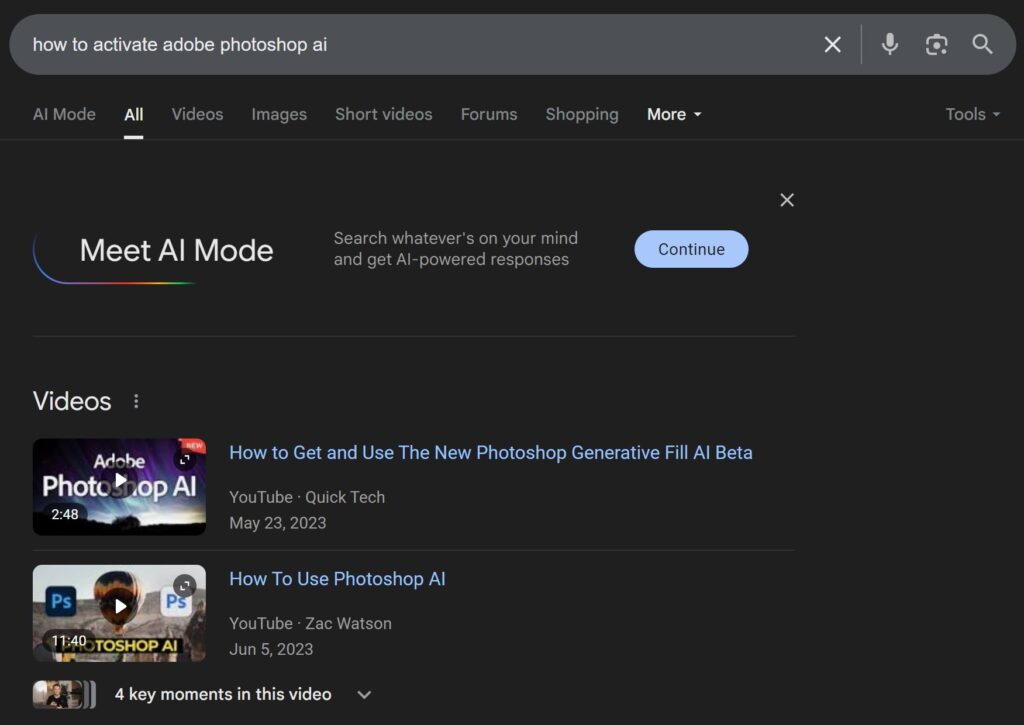Viewport: 1024px width, 725px height.
Task: Open search by image camera icon
Action: pyautogui.click(x=936, y=44)
